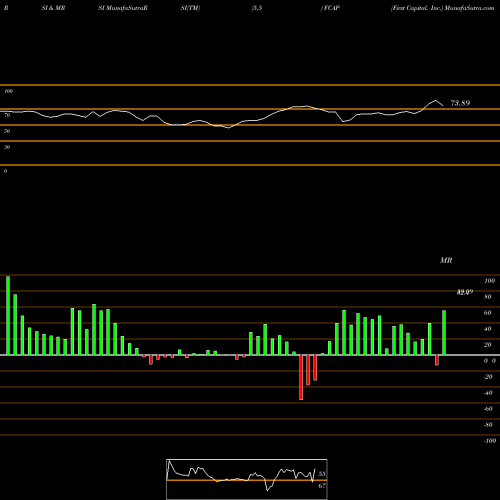Image resolution: width=500 pixels, height=500 pixels.
Task: Click the MR axis label 80
Action: (488, 297)
